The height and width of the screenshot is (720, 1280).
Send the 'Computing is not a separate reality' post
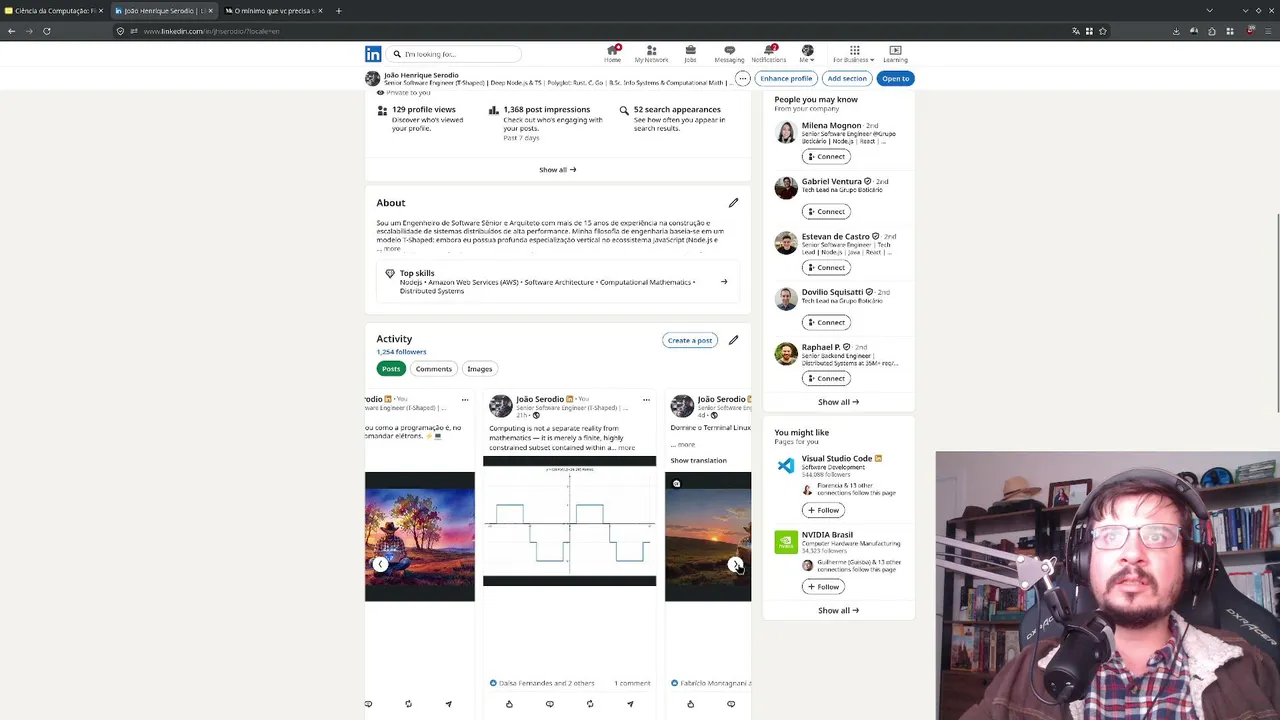click(630, 704)
